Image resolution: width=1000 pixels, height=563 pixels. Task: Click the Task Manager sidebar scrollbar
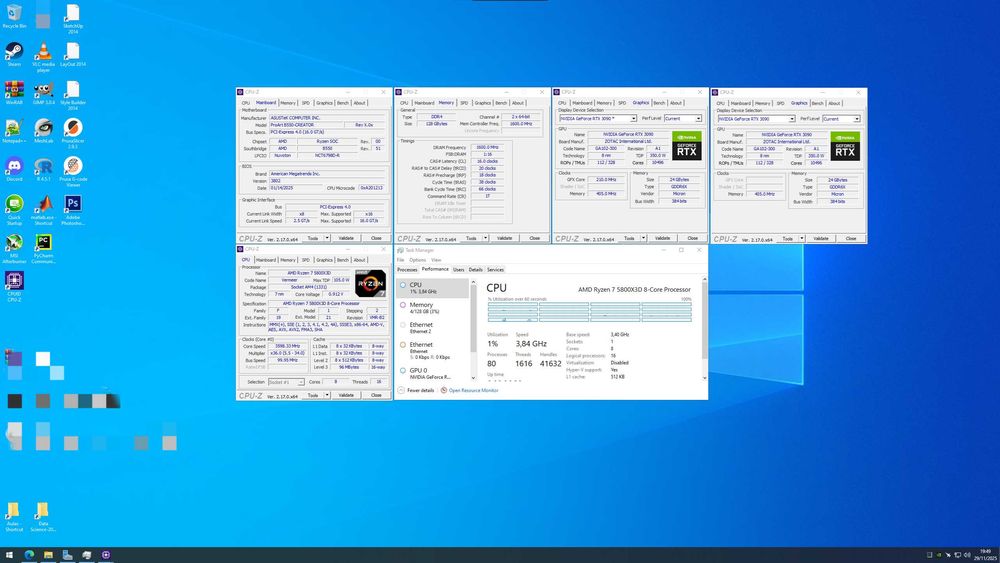(473, 319)
